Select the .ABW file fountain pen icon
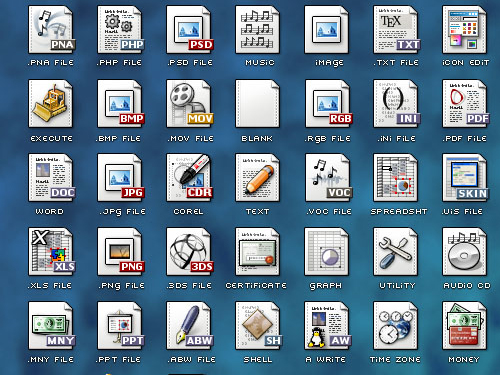The image size is (500, 375). (x=190, y=325)
